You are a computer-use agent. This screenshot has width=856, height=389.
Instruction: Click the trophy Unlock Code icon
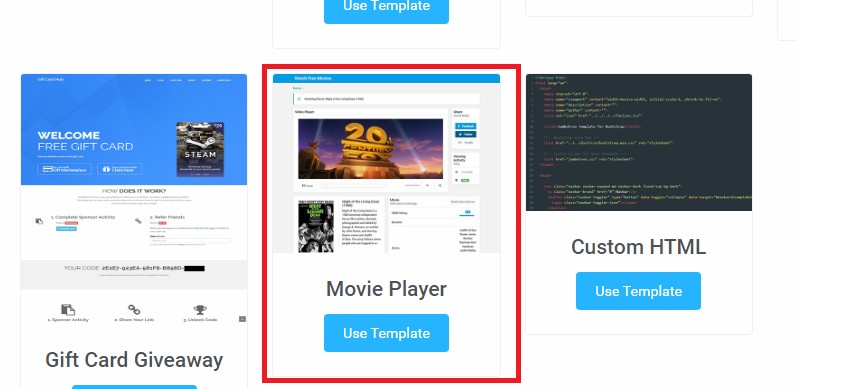pyautogui.click(x=200, y=310)
